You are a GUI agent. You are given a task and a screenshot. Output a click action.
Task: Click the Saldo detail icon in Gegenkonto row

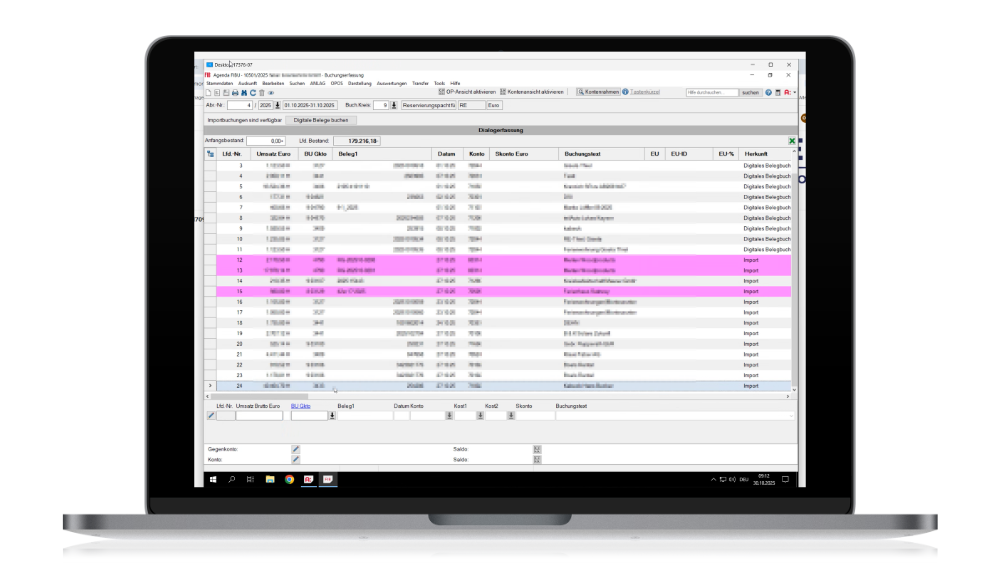point(537,449)
